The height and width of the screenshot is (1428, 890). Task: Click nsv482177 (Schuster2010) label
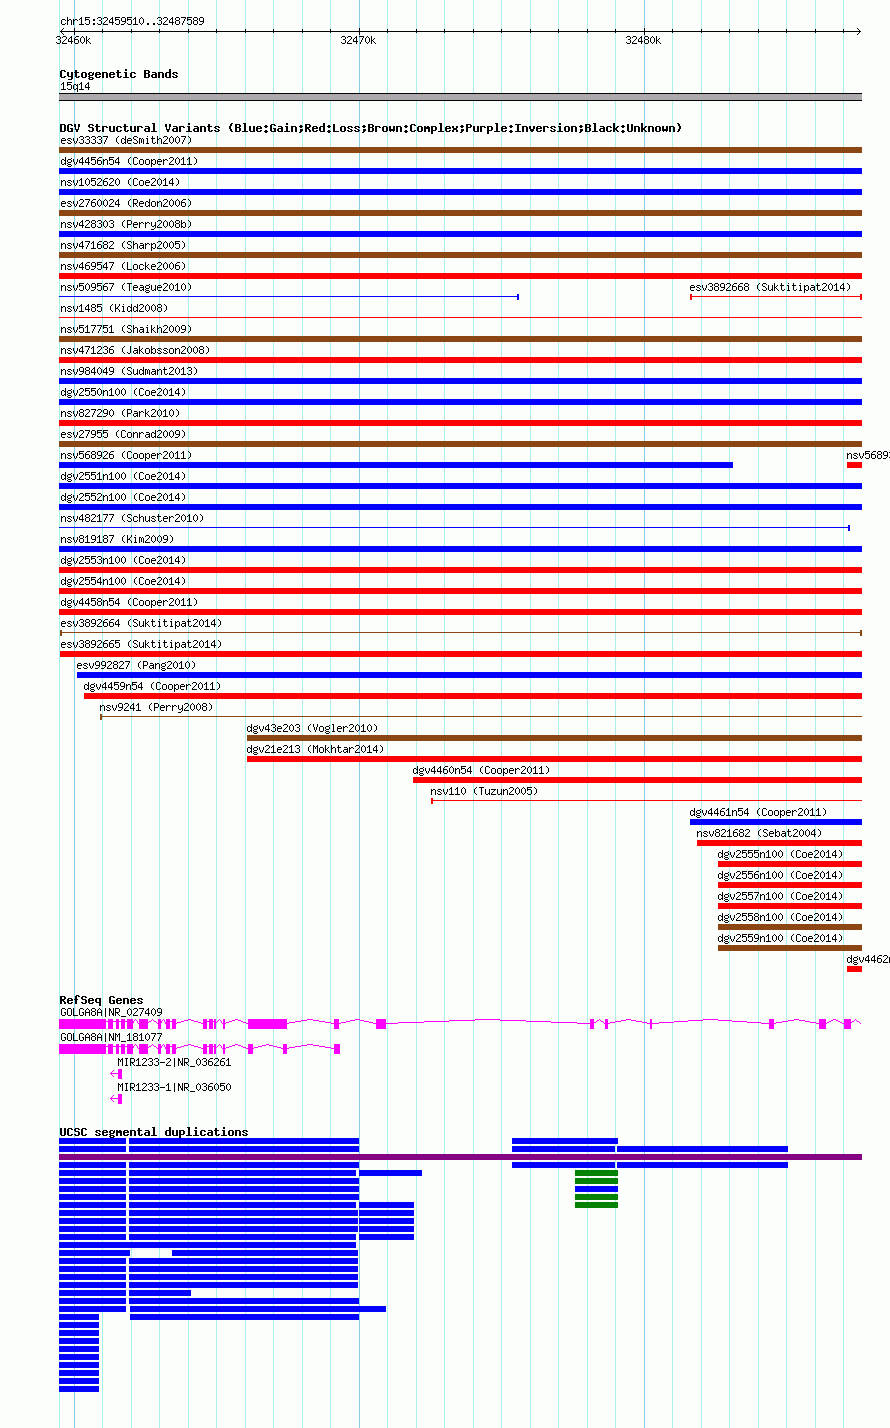(x=132, y=518)
